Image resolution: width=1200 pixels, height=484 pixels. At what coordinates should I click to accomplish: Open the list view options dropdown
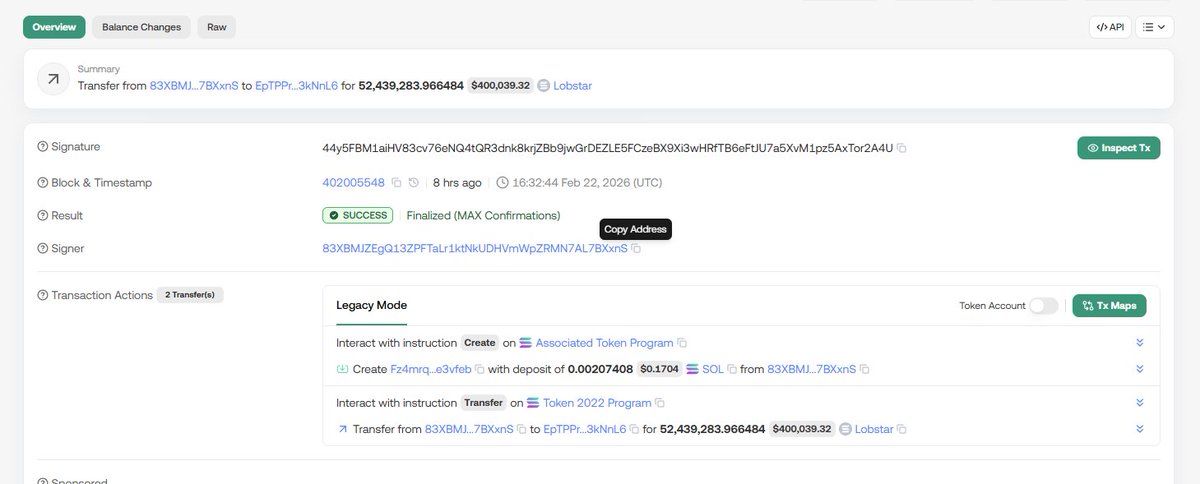pyautogui.click(x=1154, y=27)
